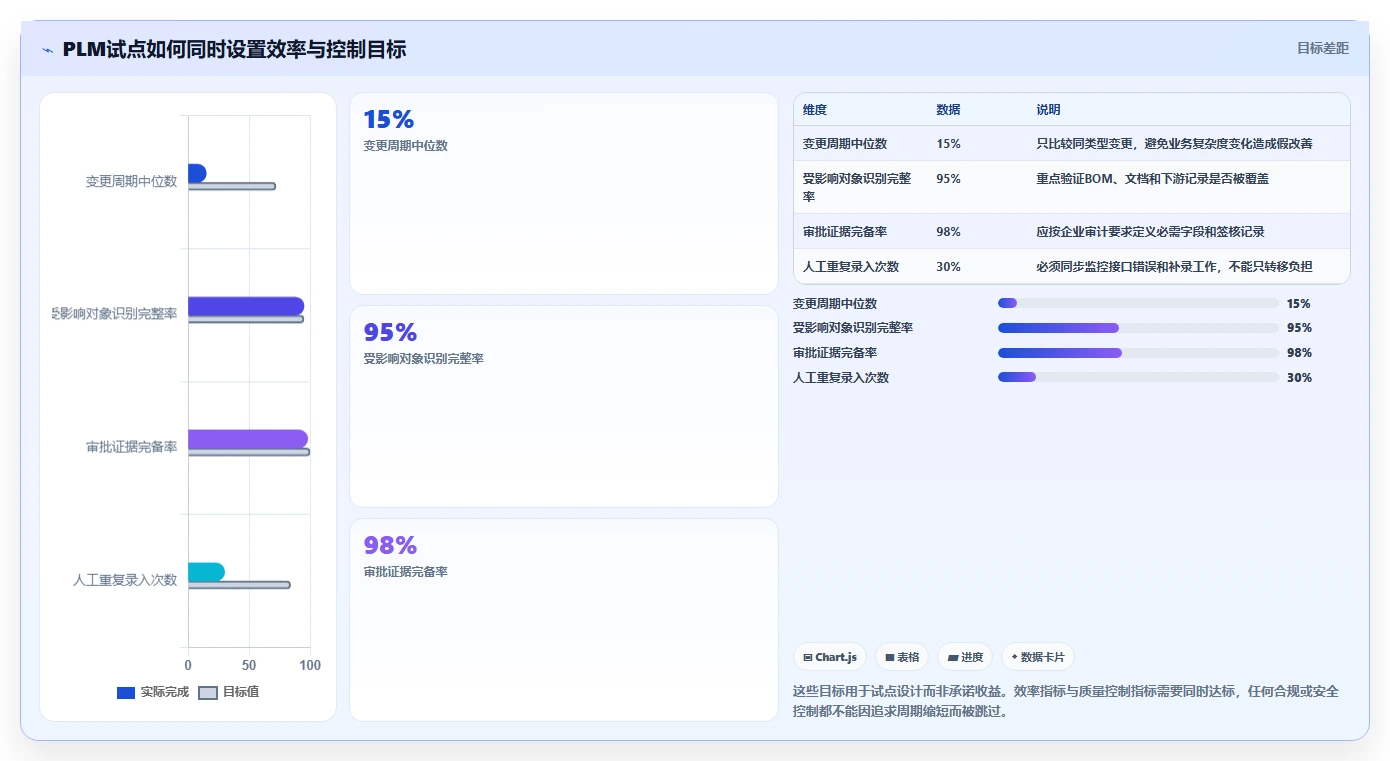Click the gray target bar for 人工重复录入次数
The height and width of the screenshot is (761, 1390).
coord(239,585)
